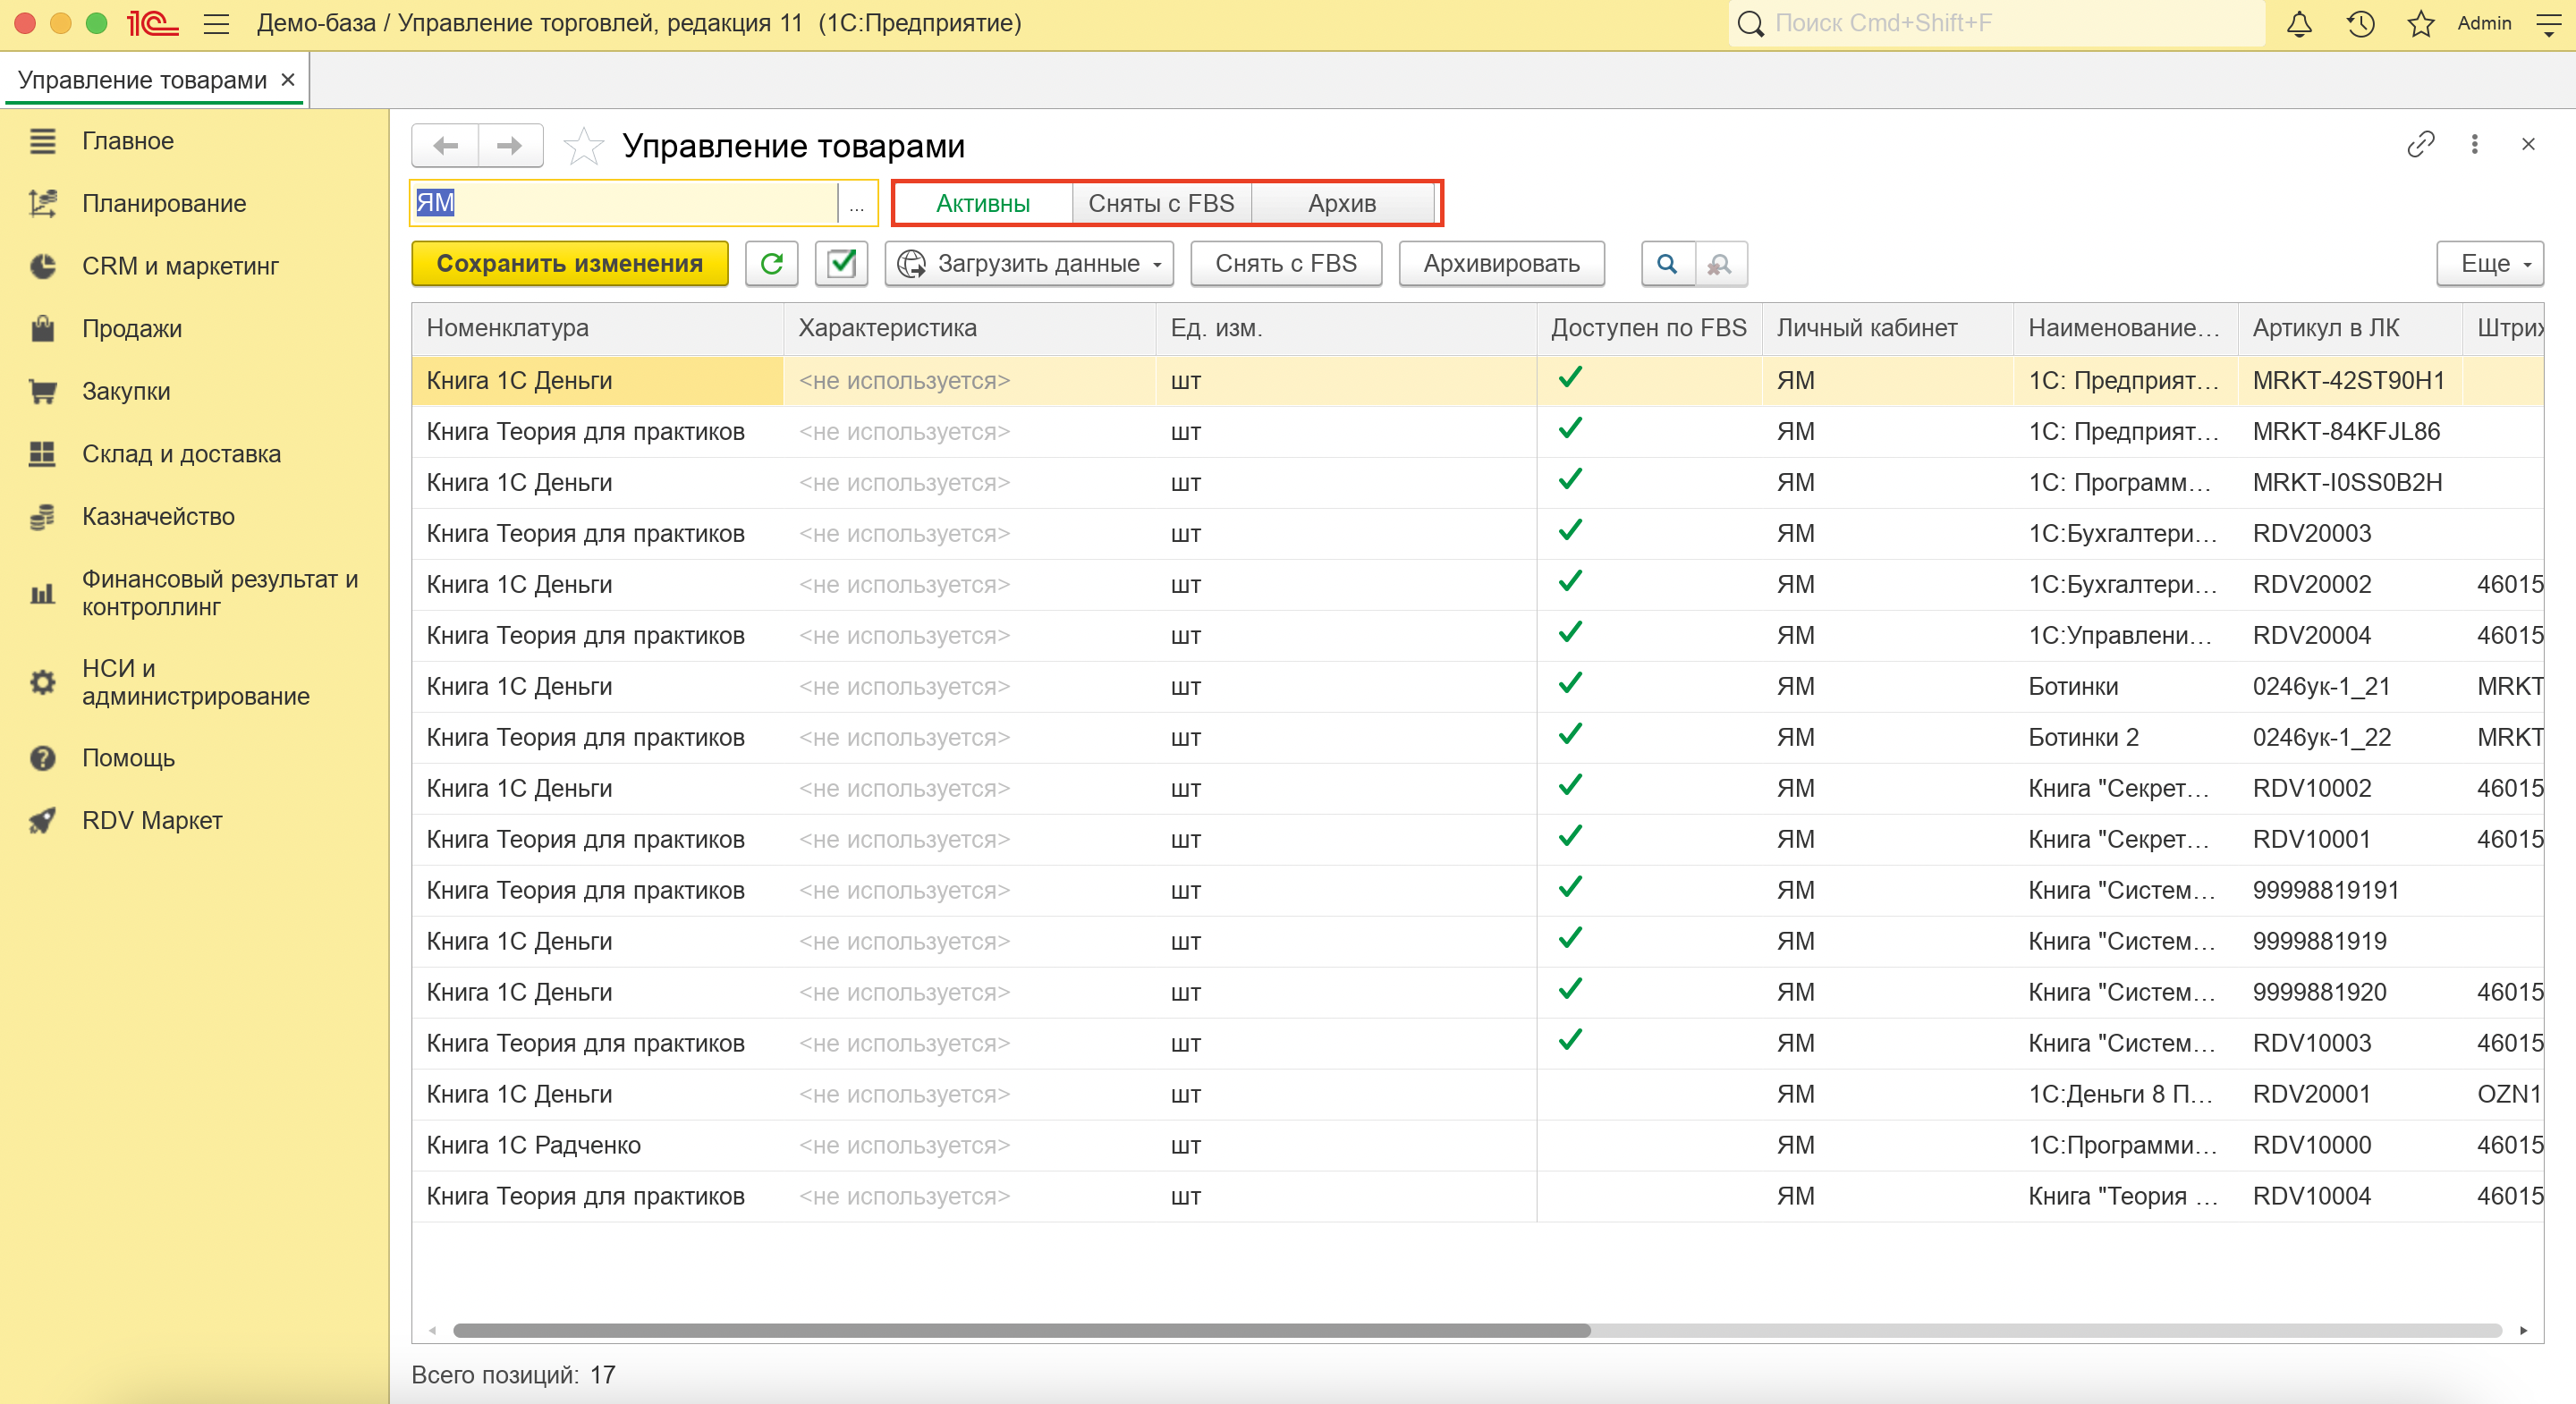Switch to the Сняты с FBS tab
Image resolution: width=2576 pixels, height=1404 pixels.
click(1160, 203)
